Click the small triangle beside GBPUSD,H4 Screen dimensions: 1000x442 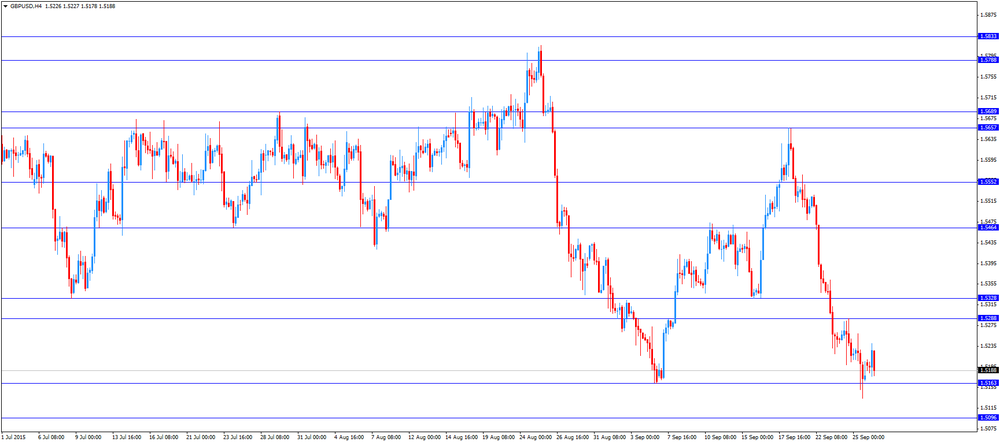pos(6,5)
